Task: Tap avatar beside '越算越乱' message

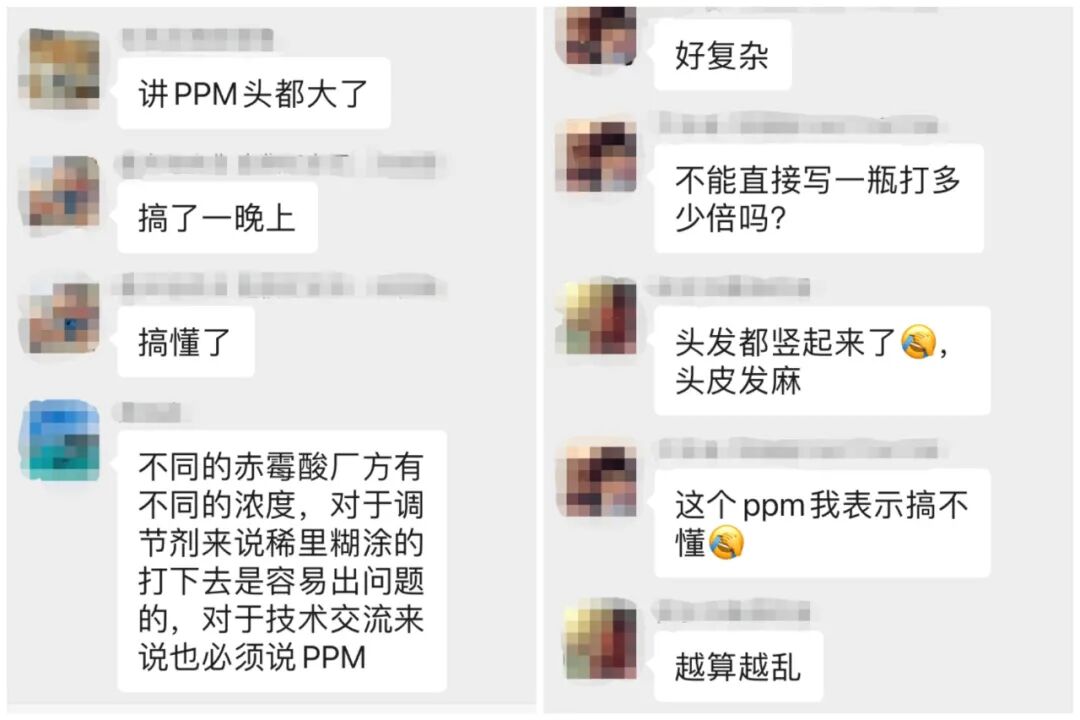Action: click(597, 641)
